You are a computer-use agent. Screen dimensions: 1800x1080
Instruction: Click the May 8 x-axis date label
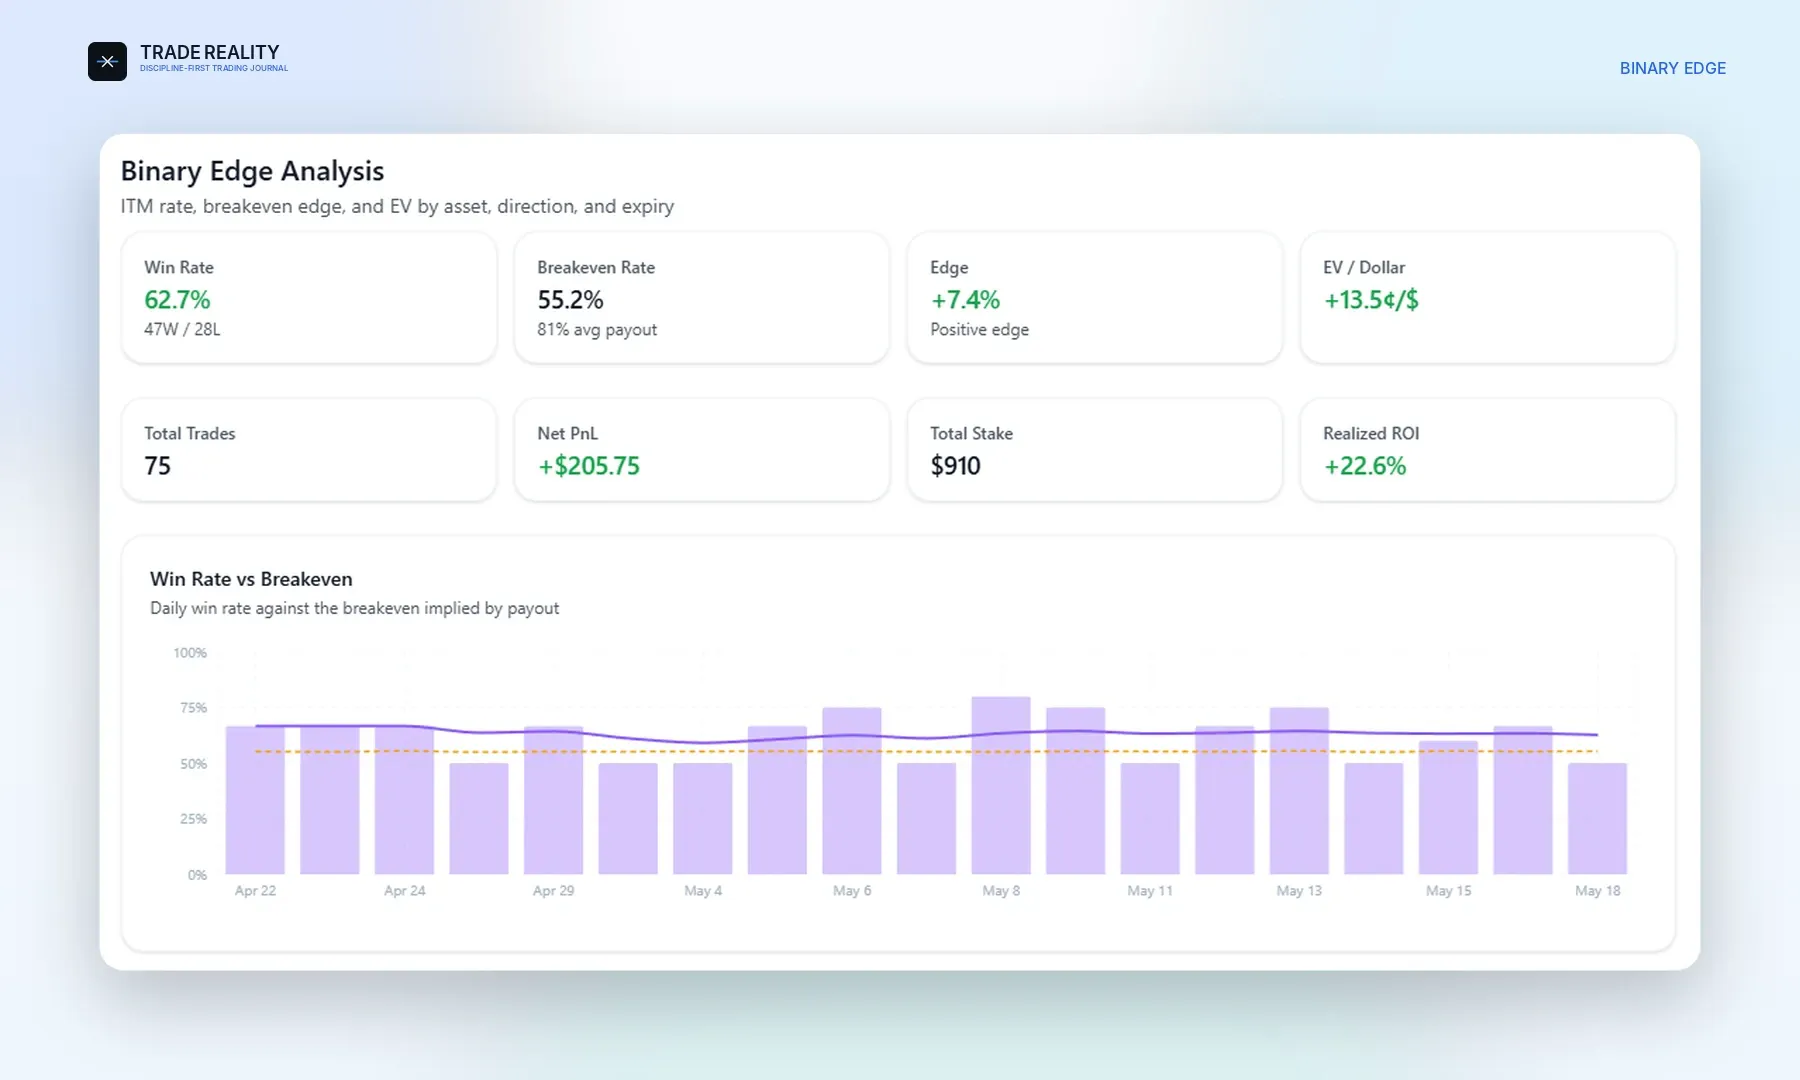click(x=1001, y=891)
